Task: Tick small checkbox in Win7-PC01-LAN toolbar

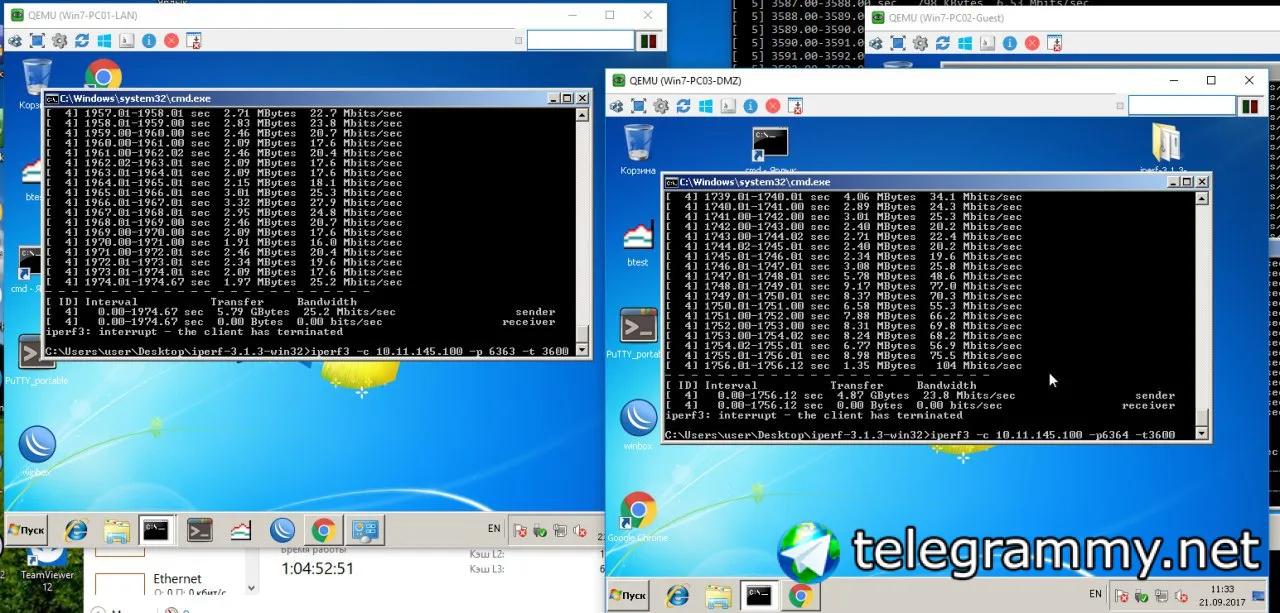Action: pyautogui.click(x=518, y=41)
